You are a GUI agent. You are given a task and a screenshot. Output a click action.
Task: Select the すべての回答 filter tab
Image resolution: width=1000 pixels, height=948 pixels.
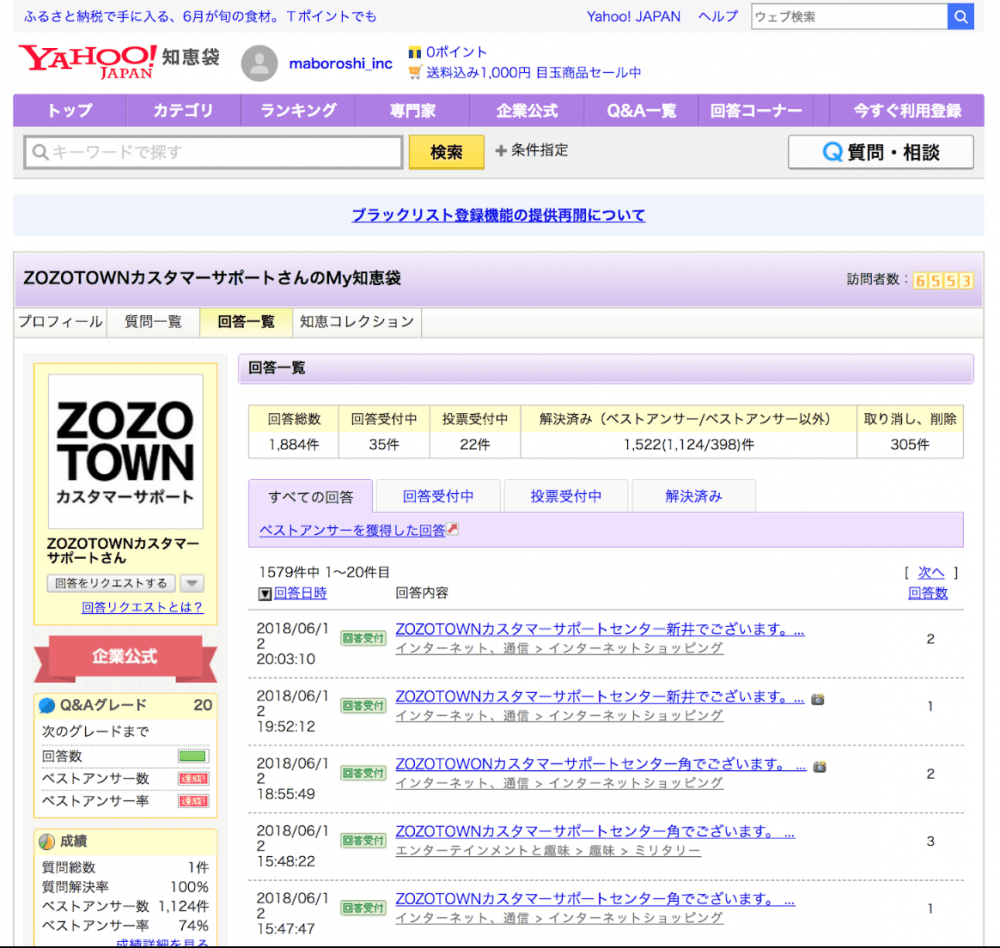(311, 496)
